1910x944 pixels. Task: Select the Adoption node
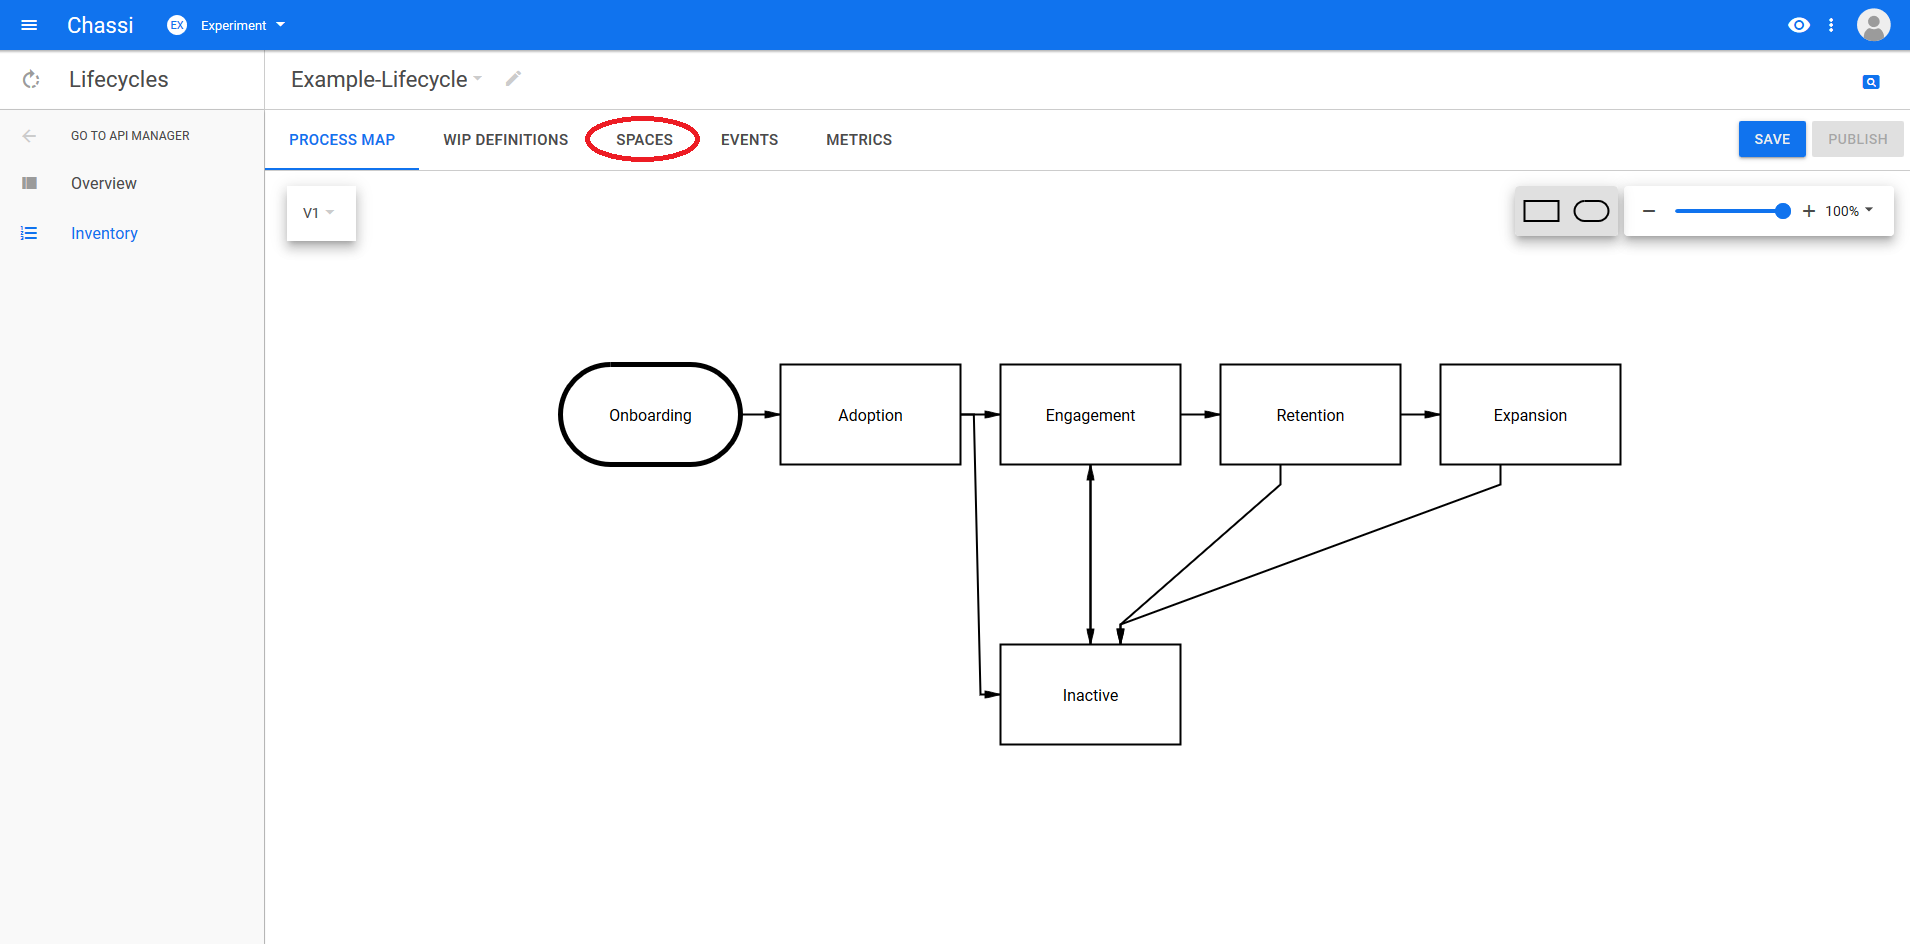point(870,414)
